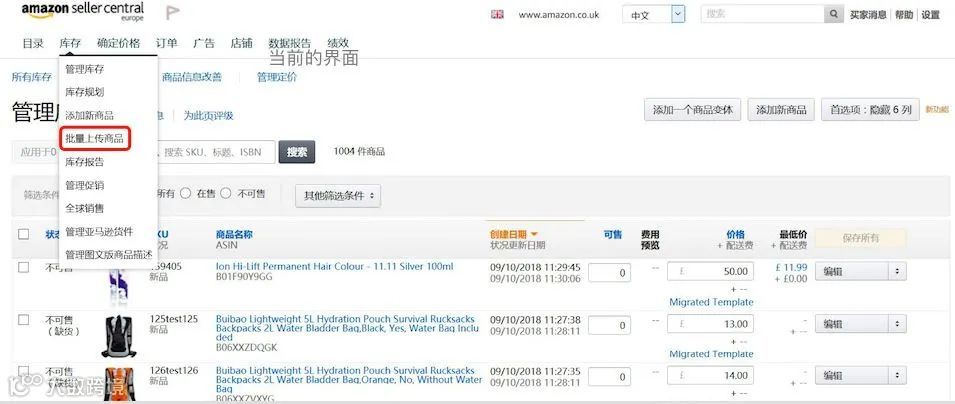Select the 在售 radio button
This screenshot has height=404, width=955.
tap(186, 194)
